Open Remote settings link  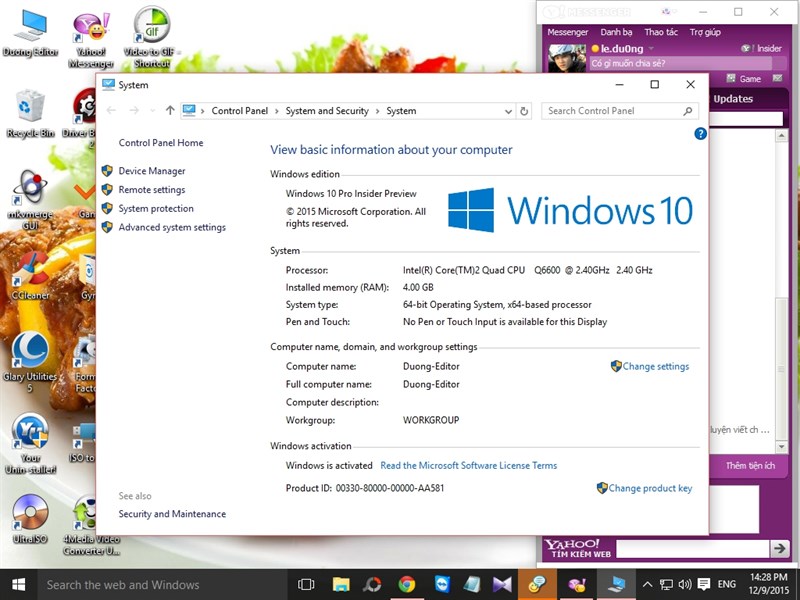click(152, 190)
